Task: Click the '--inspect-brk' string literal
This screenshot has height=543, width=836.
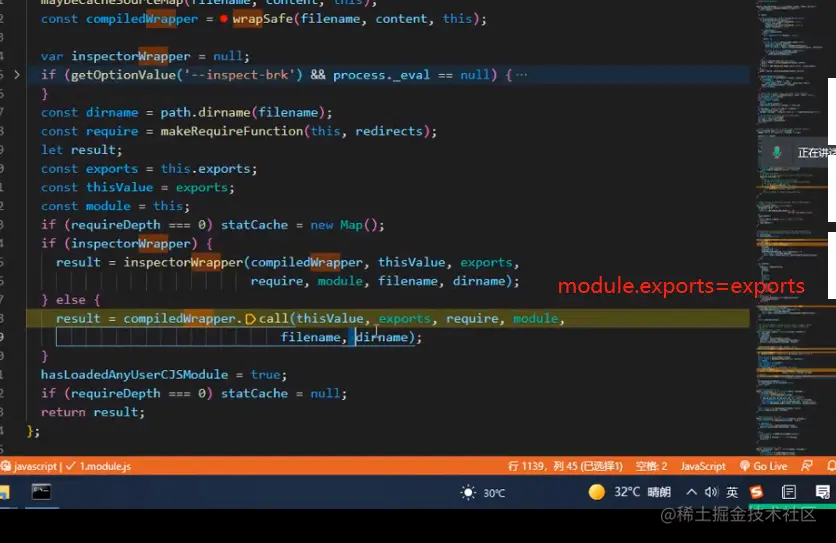Action: [237, 75]
